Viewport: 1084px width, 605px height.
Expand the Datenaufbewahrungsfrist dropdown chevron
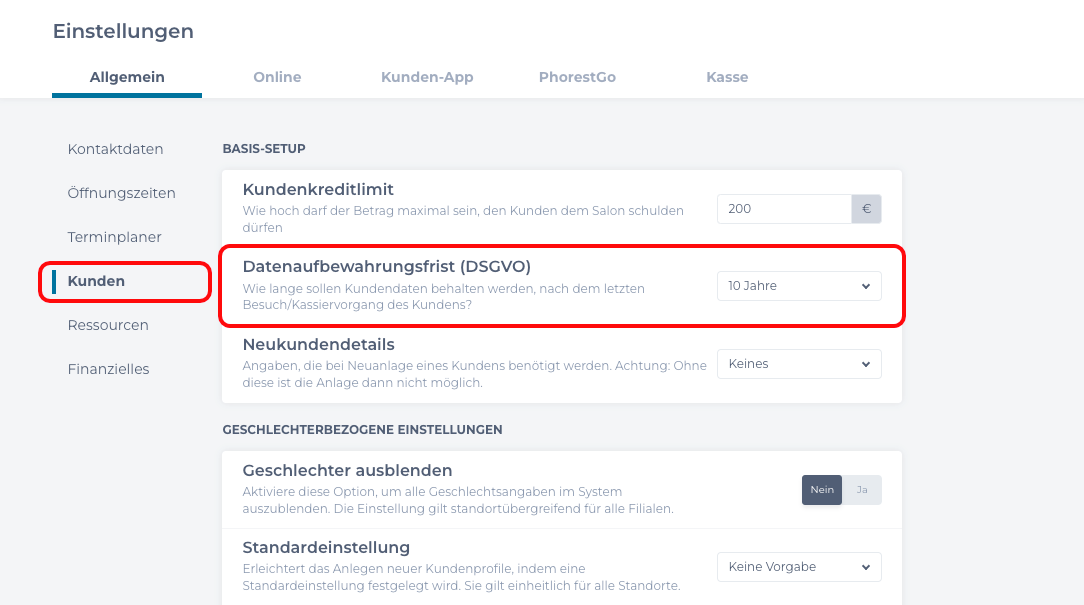click(866, 286)
